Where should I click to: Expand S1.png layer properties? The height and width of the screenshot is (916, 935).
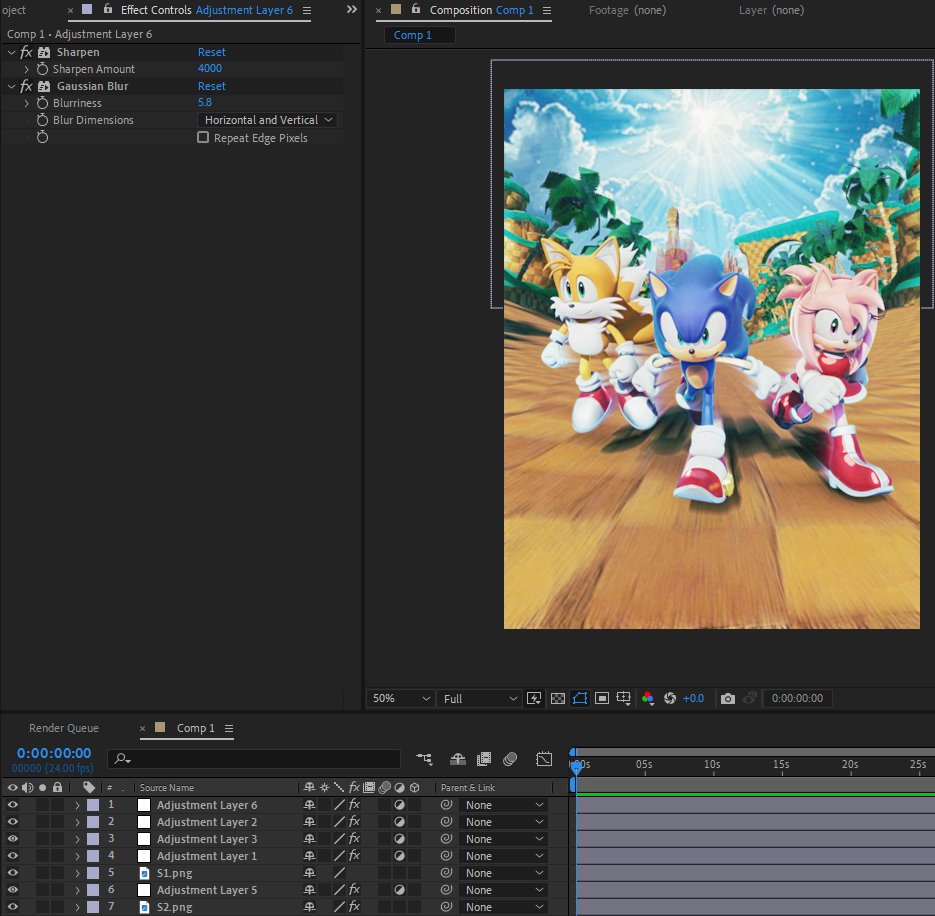(x=77, y=872)
